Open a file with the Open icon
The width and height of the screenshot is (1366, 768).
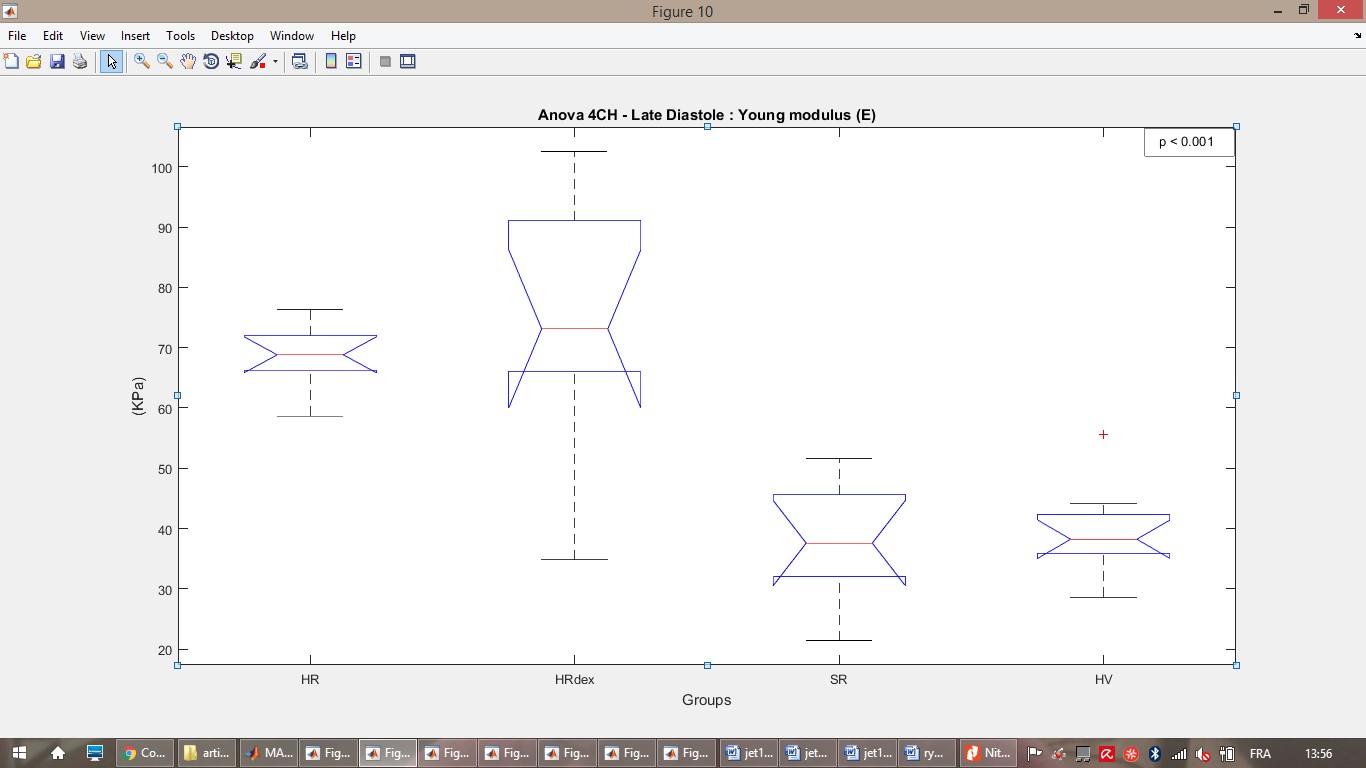[x=34, y=62]
